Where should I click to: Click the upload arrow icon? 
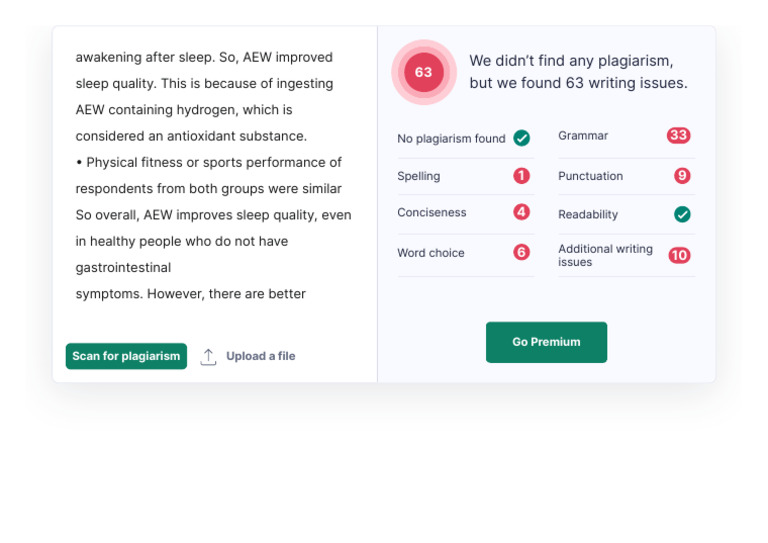(208, 357)
